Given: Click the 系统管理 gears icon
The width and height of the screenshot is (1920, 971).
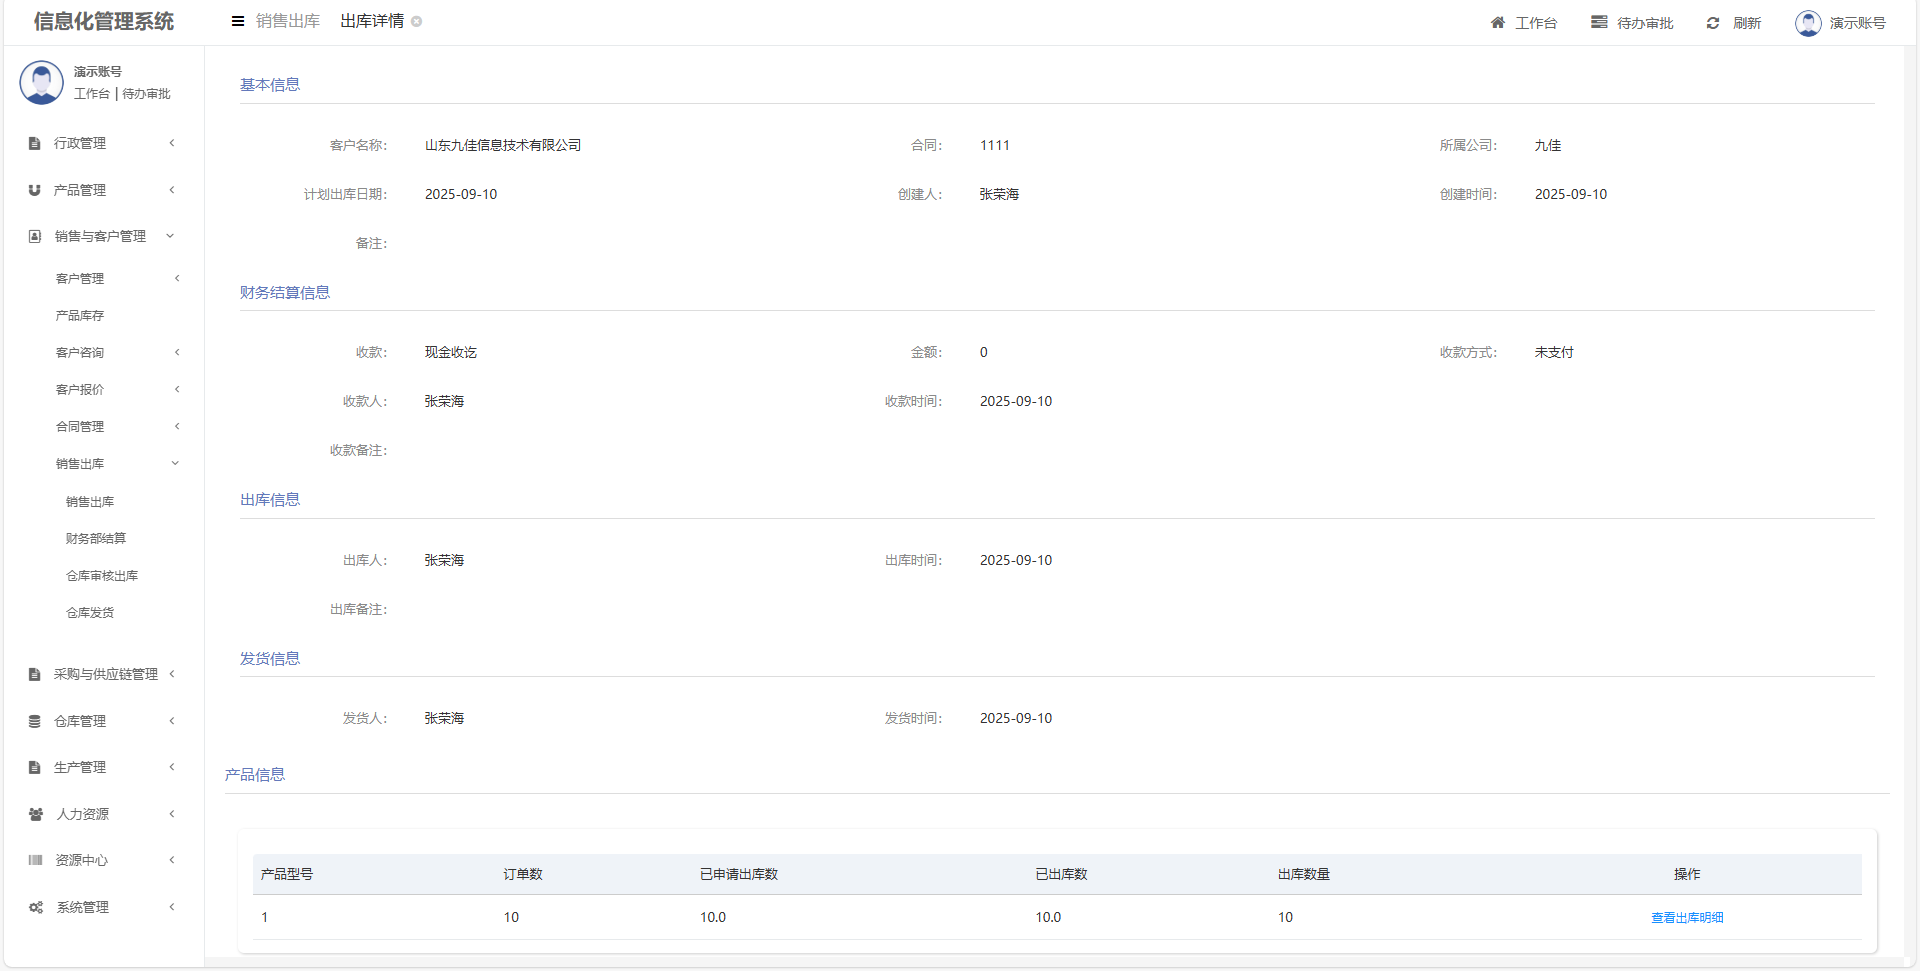Looking at the screenshot, I should 36,907.
